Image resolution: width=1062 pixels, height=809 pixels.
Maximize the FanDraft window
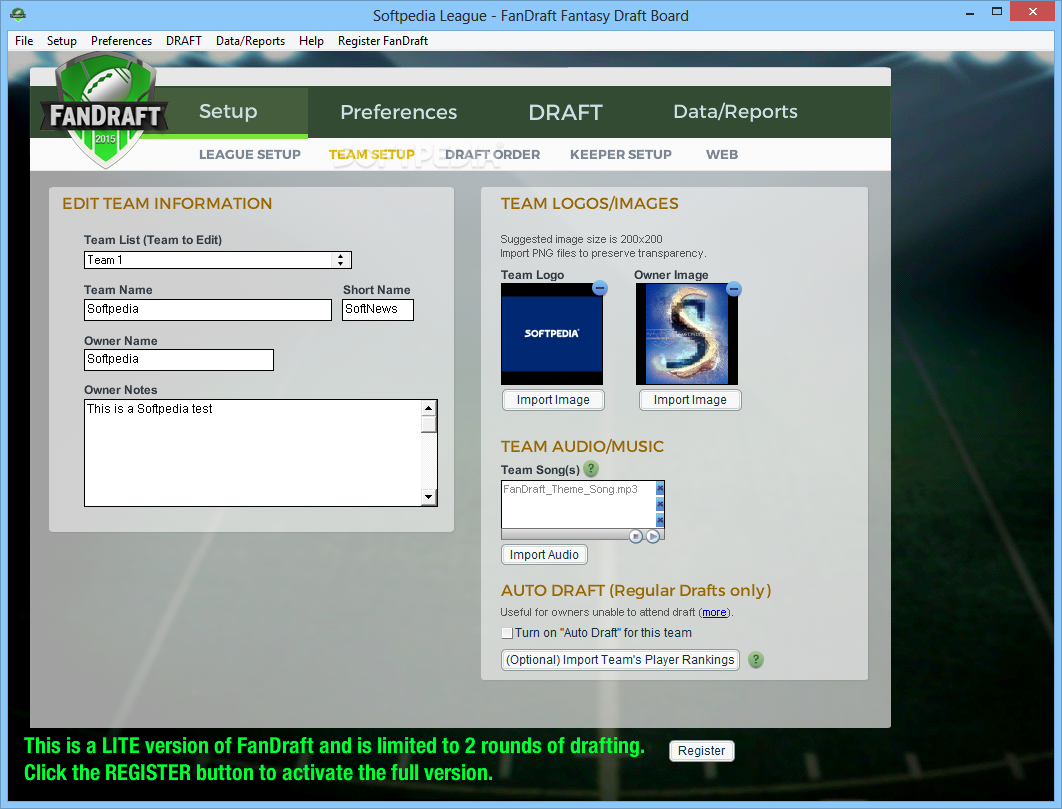tap(996, 12)
